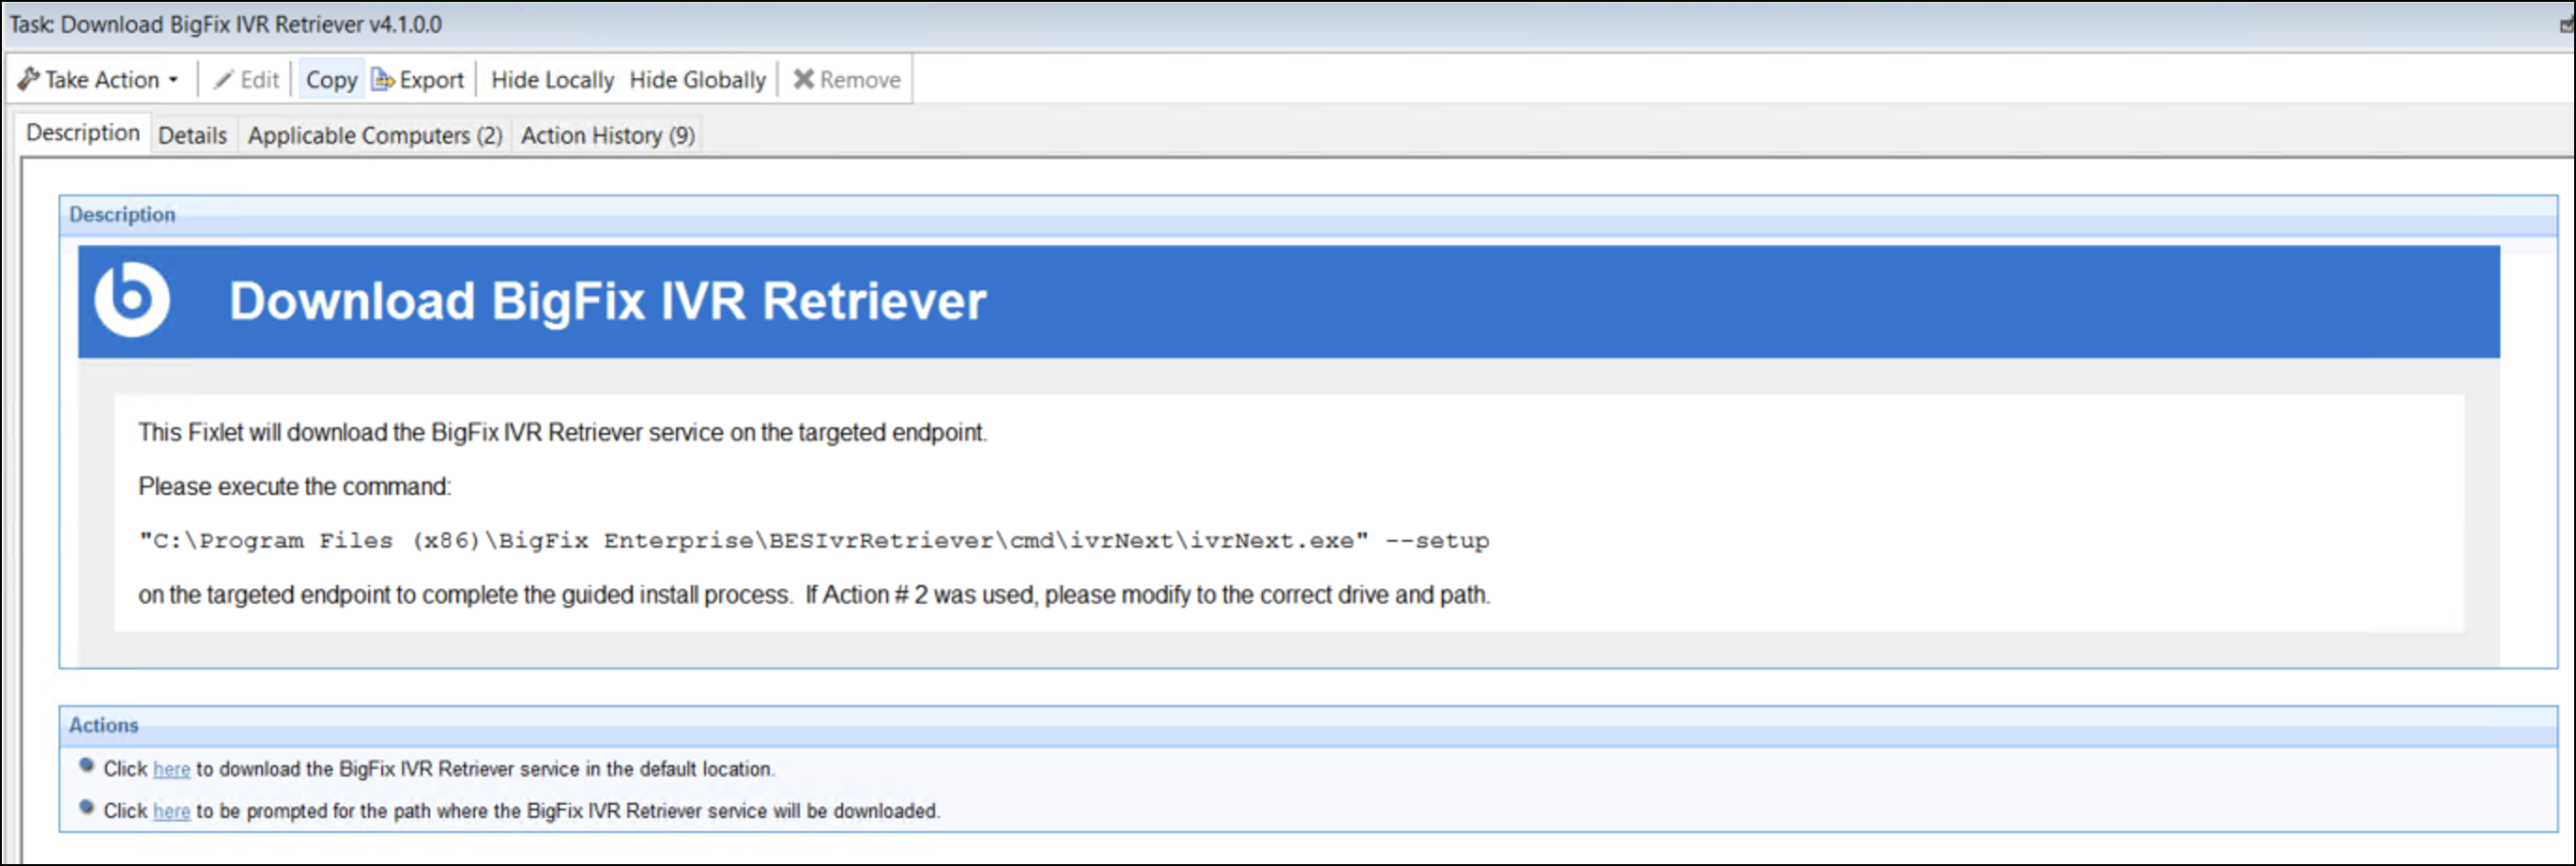Screen dimensions: 2576x866
Task: Click the Edit toolbar label
Action: [x=260, y=79]
